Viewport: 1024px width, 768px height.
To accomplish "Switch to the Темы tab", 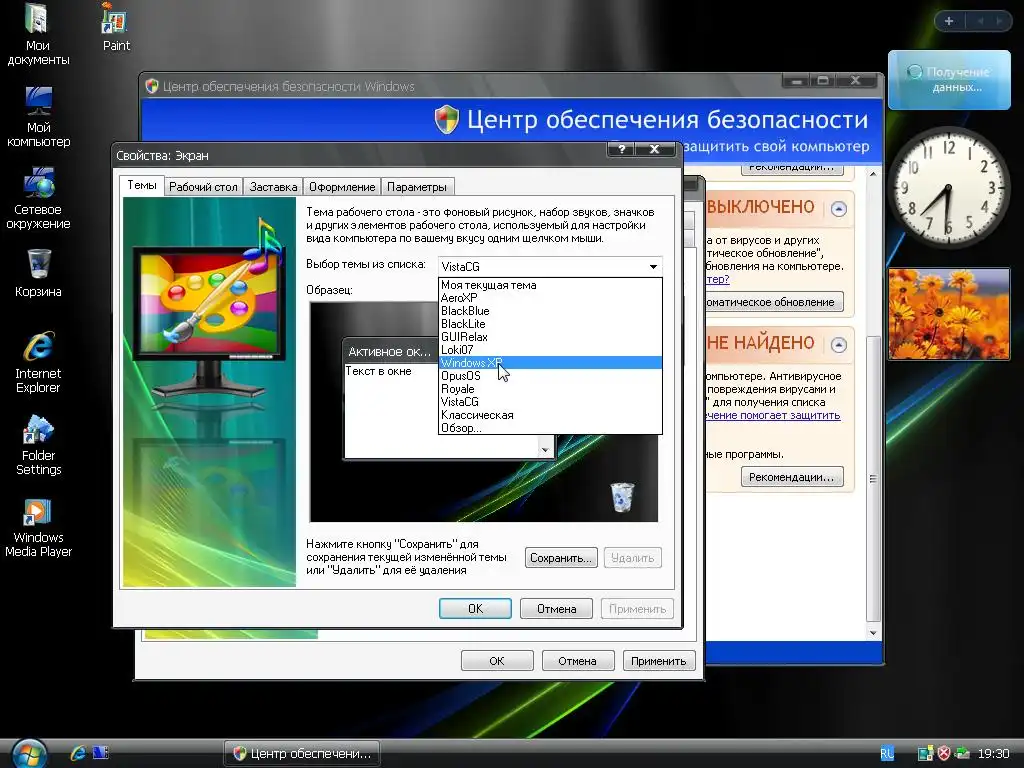I will (142, 185).
